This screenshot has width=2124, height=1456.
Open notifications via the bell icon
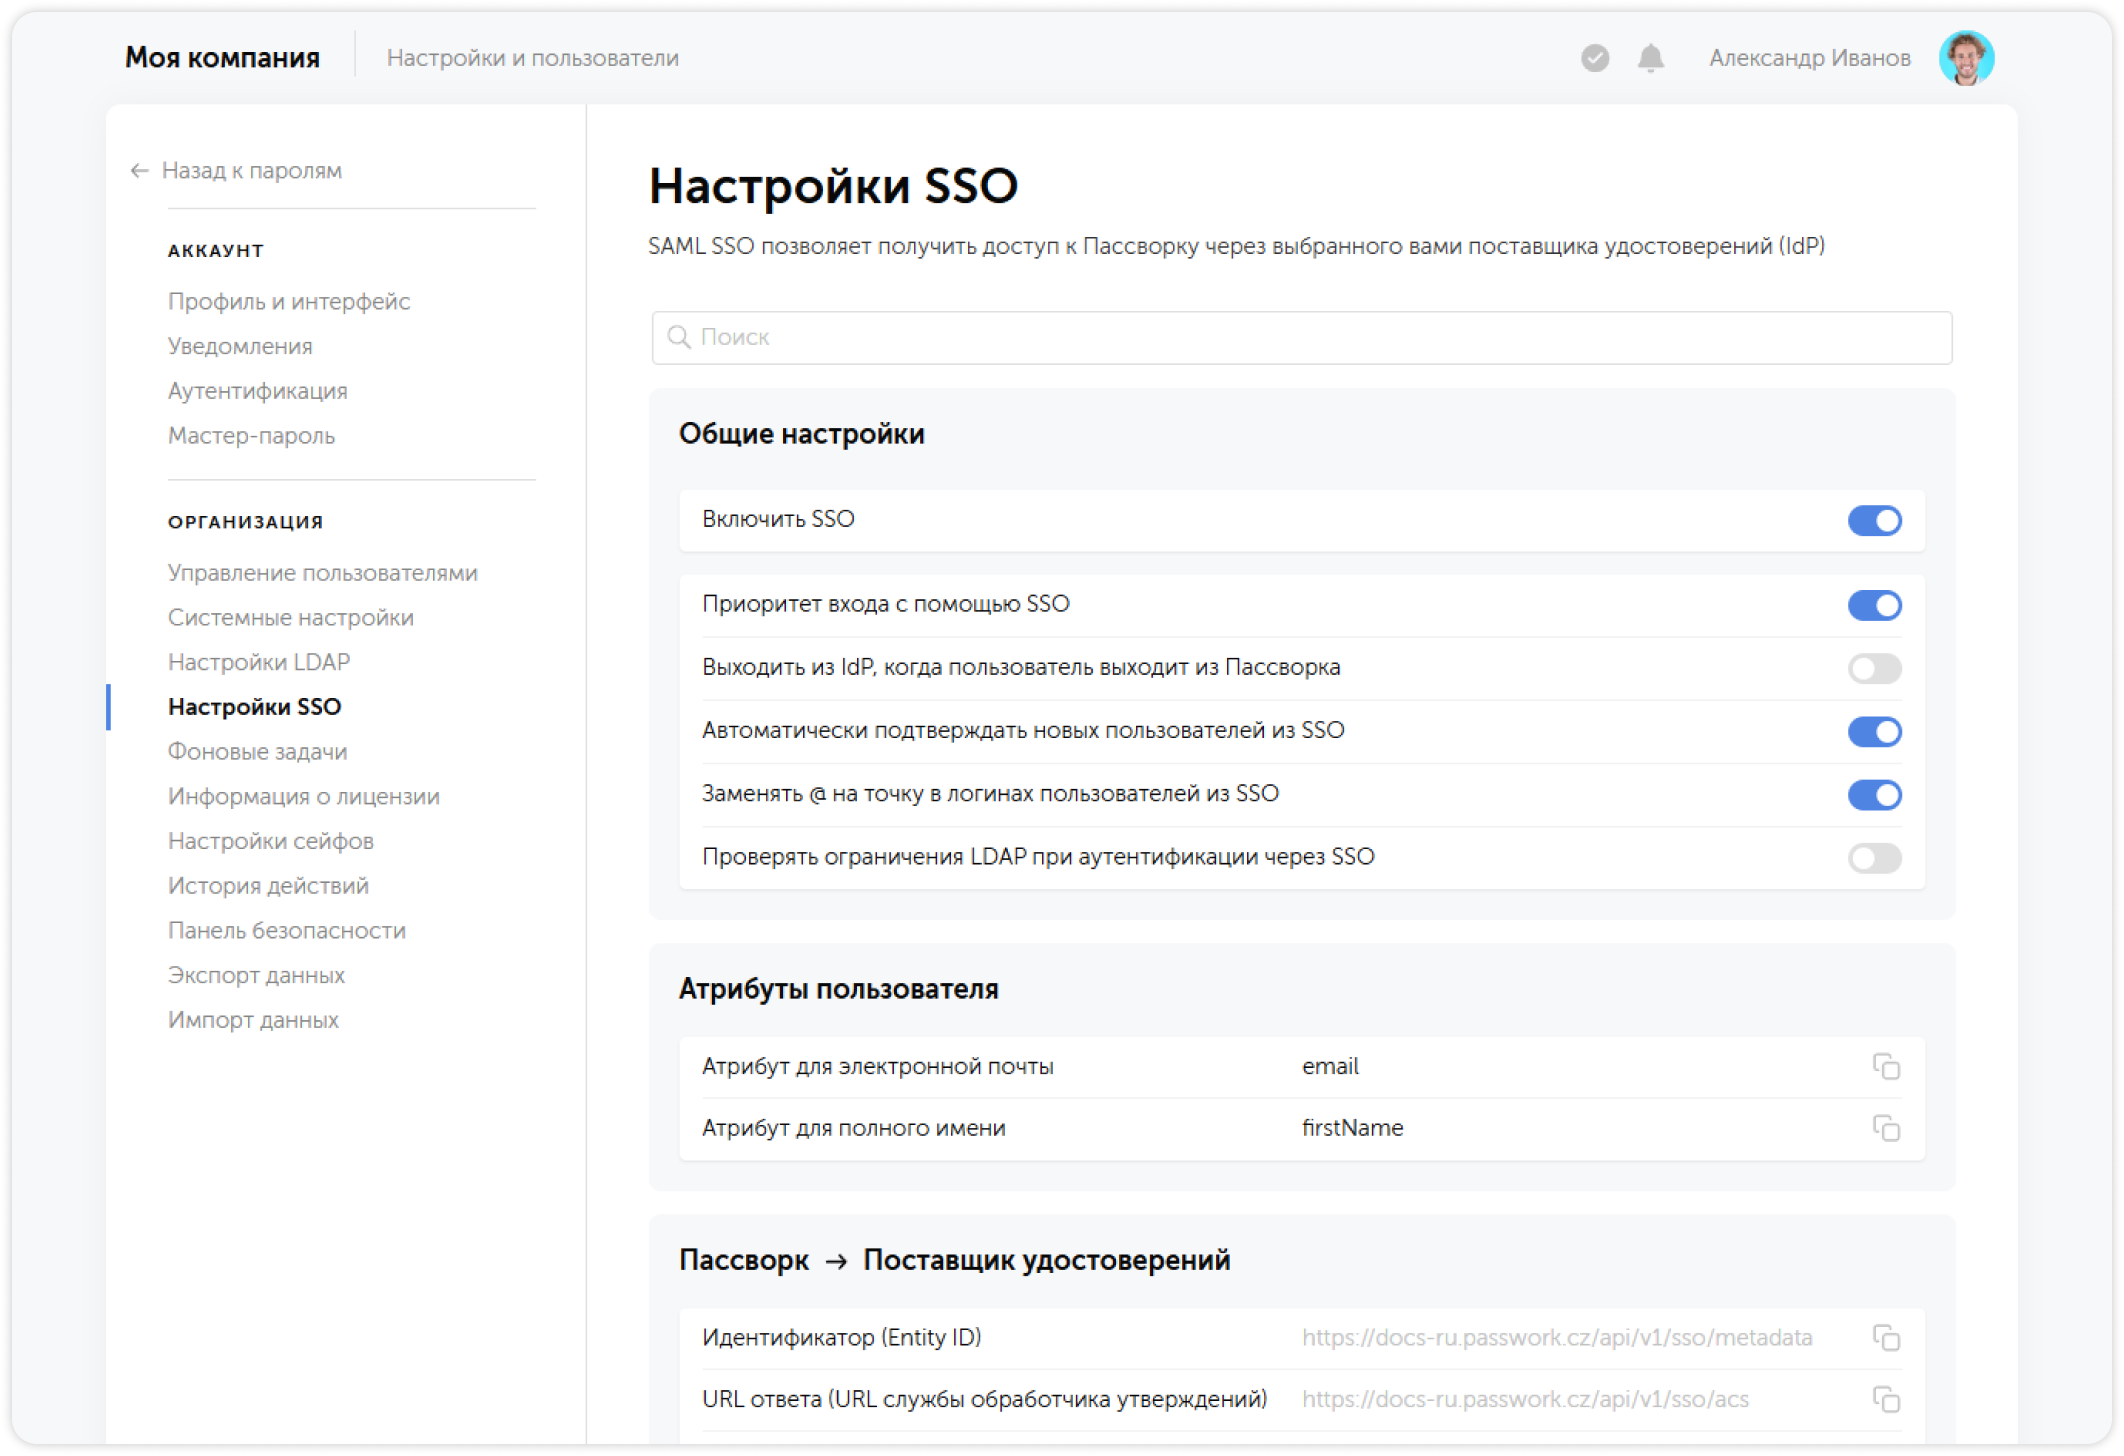[x=1649, y=60]
